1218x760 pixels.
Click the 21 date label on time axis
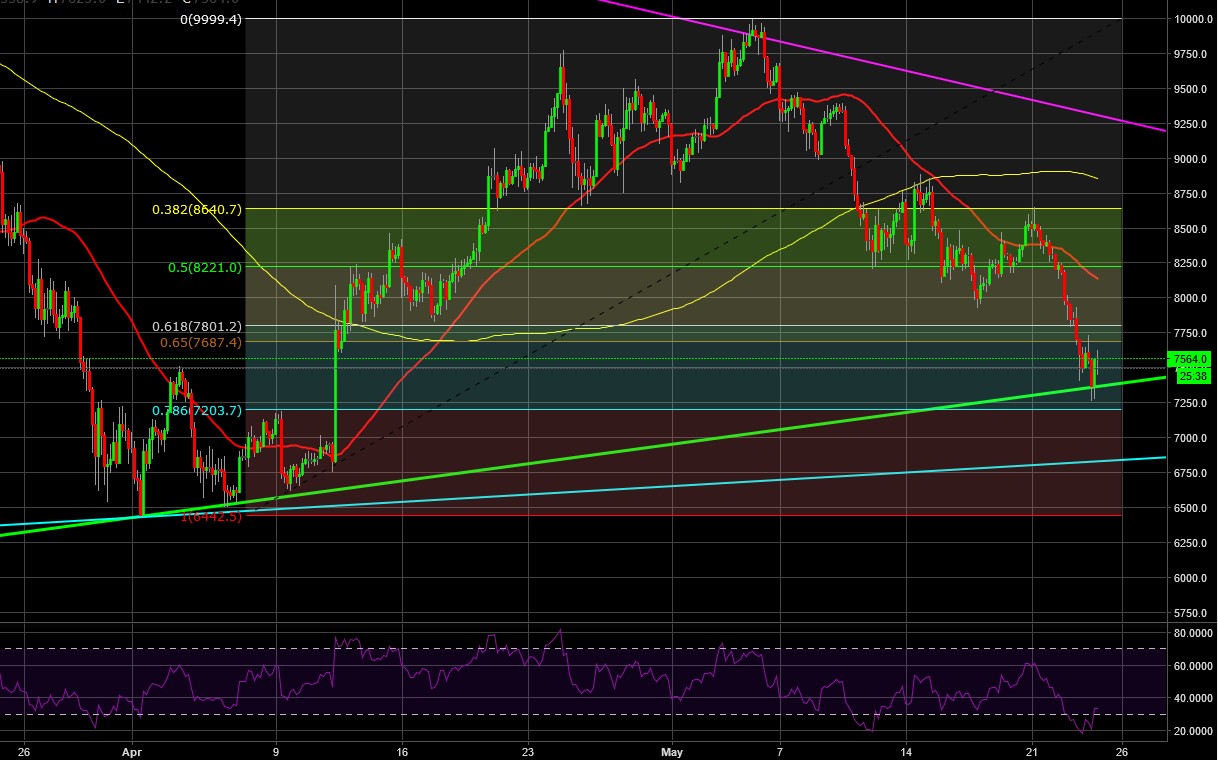click(x=1033, y=750)
